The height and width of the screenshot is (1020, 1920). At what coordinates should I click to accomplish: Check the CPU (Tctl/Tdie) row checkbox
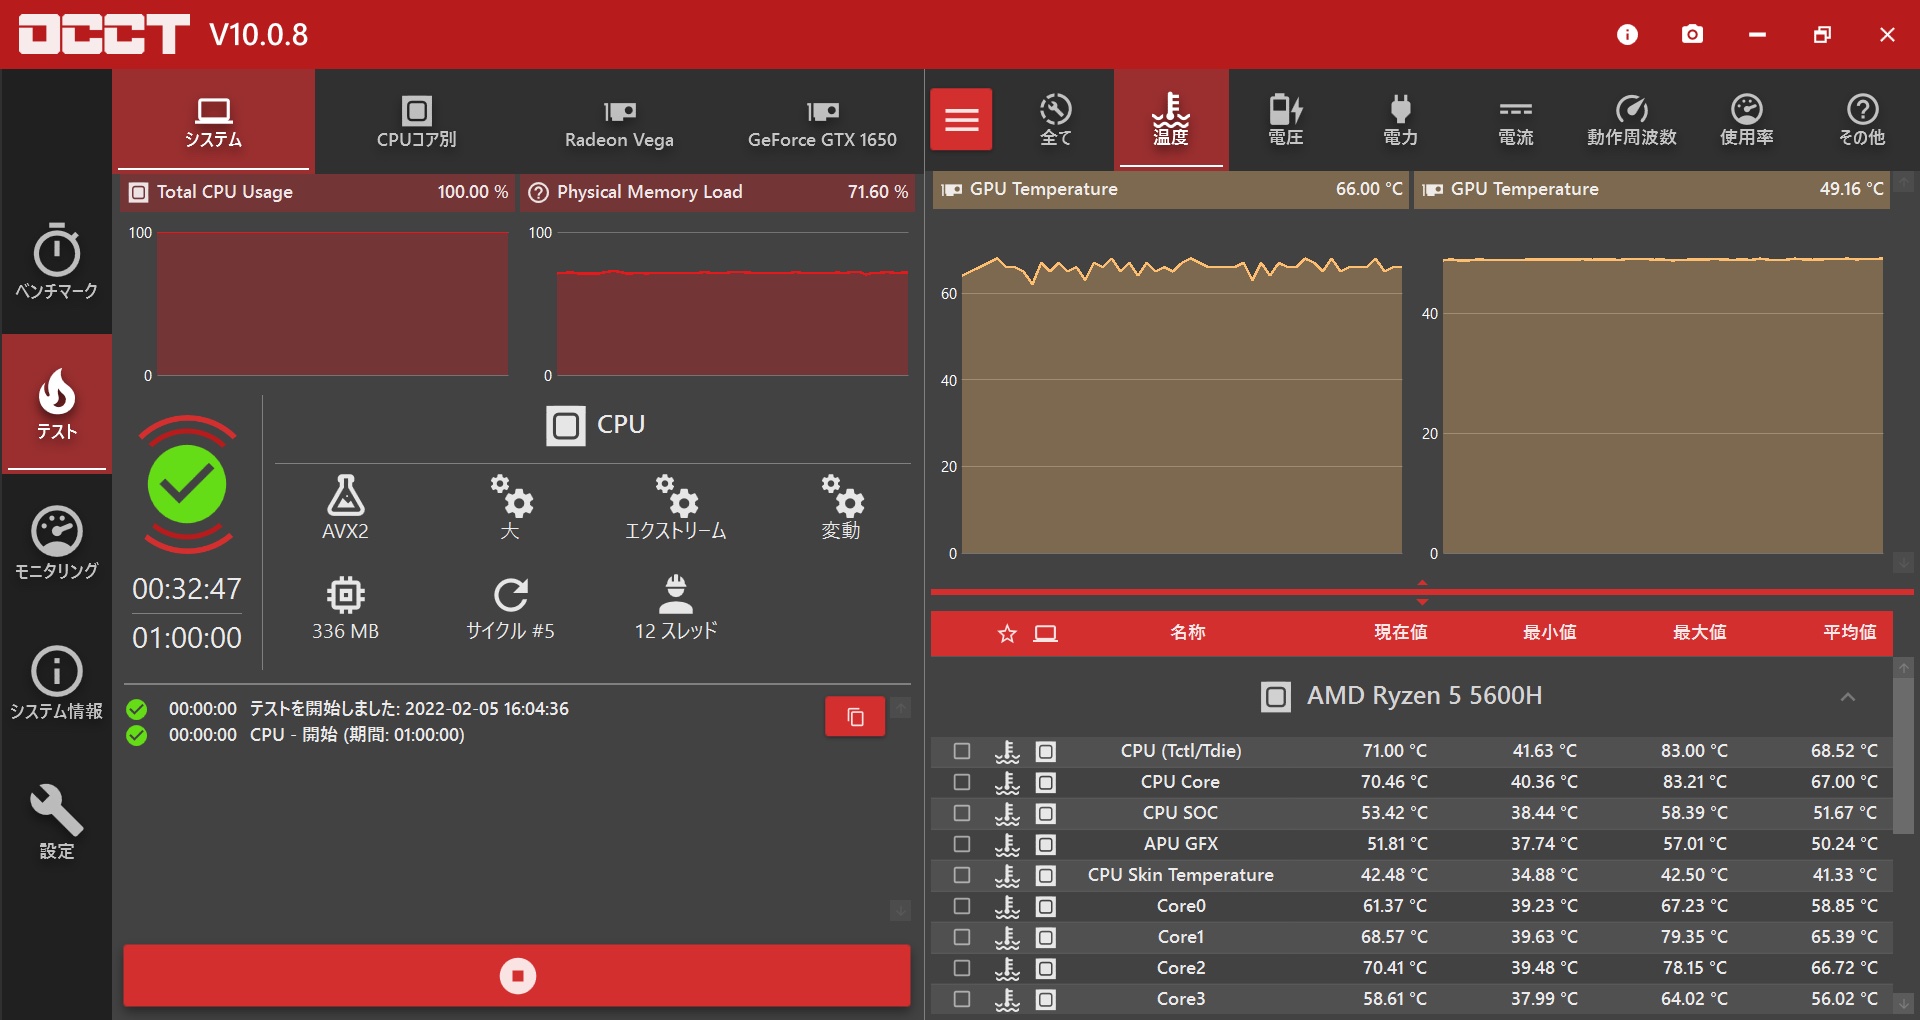click(x=962, y=751)
